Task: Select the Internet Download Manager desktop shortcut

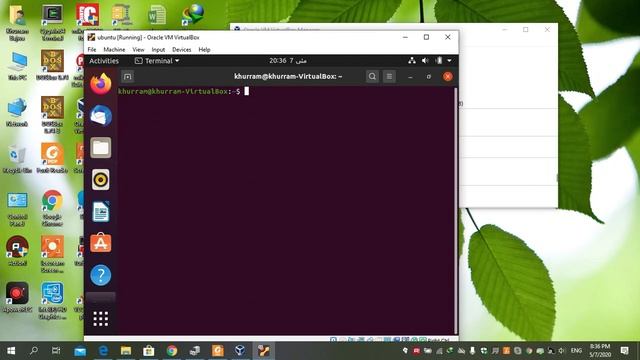Action: (193, 15)
